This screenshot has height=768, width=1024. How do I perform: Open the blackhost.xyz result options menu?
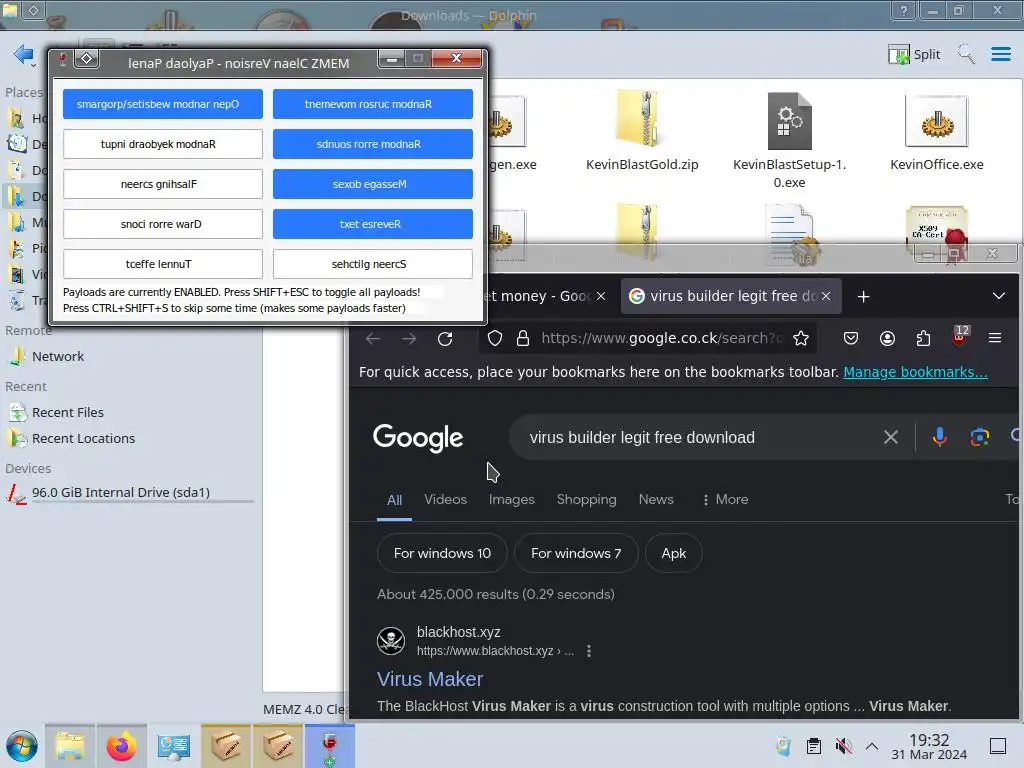589,651
